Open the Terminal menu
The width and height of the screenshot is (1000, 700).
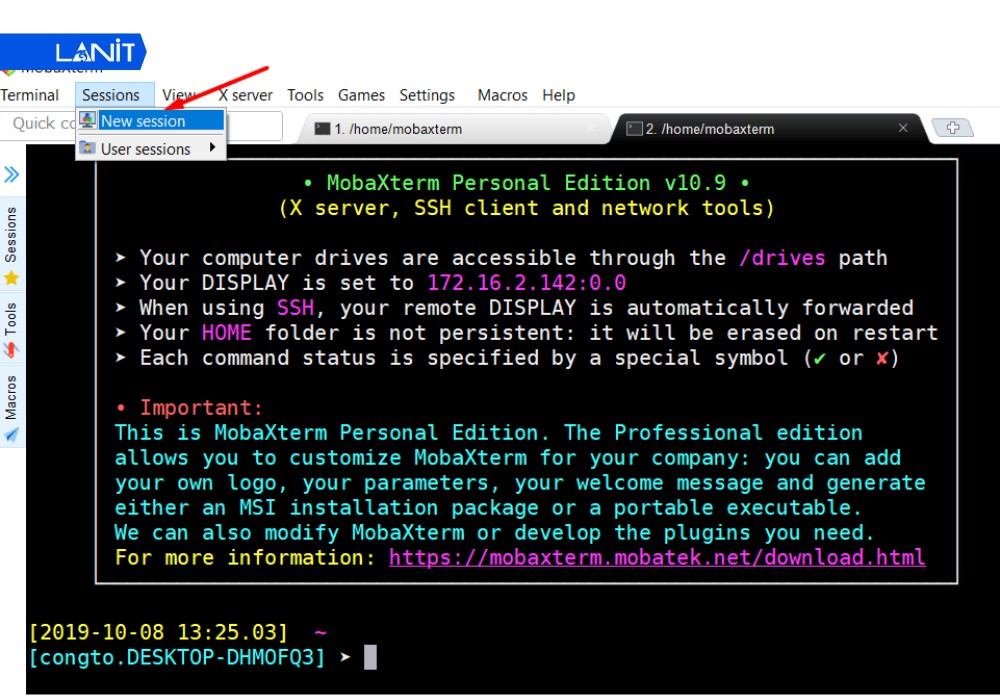(x=29, y=95)
